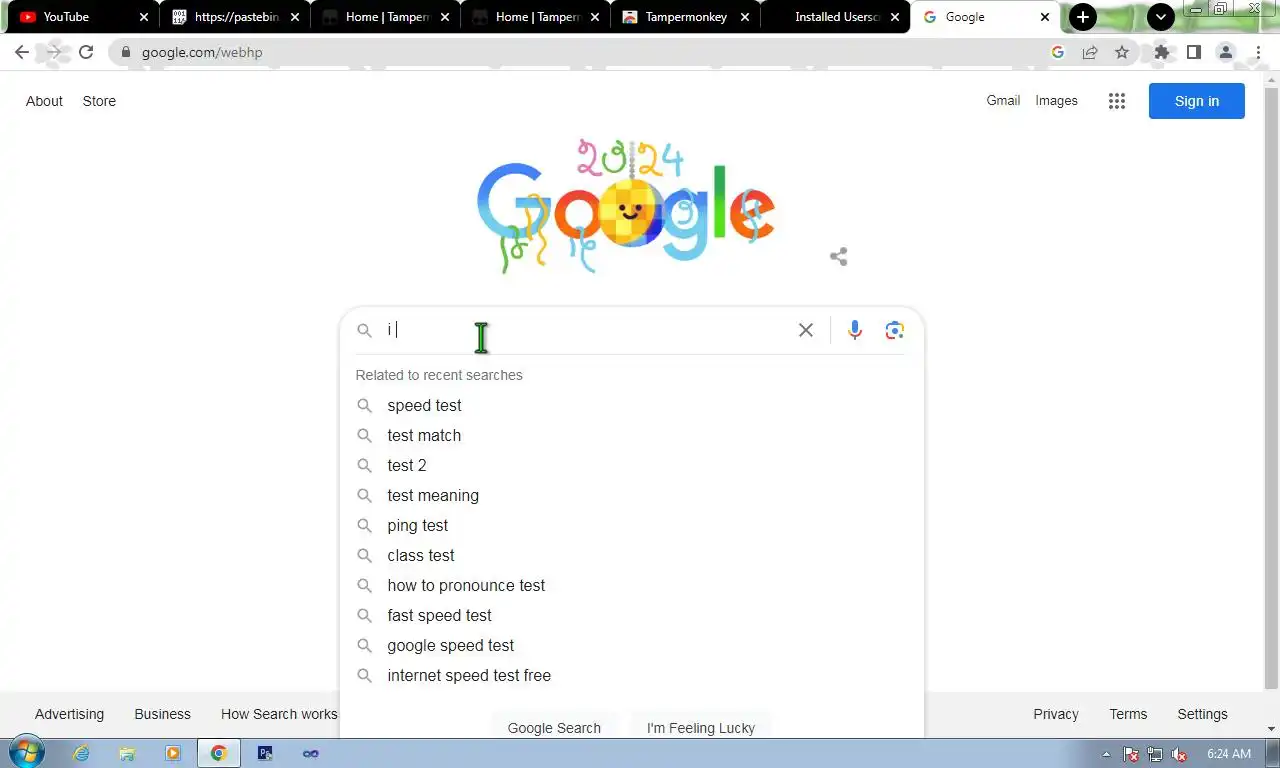Click the share icon beside the Google doodle
This screenshot has width=1280, height=768.
pyautogui.click(x=839, y=257)
